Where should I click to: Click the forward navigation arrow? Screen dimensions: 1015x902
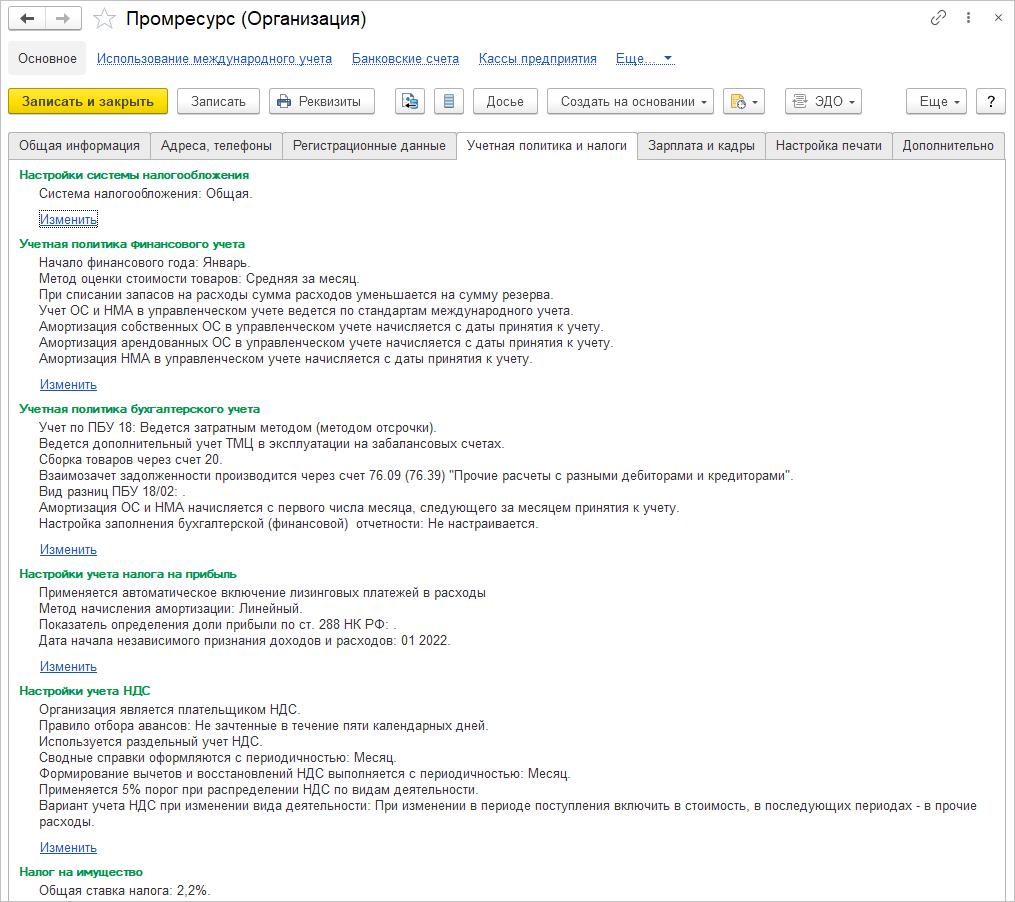coord(63,19)
